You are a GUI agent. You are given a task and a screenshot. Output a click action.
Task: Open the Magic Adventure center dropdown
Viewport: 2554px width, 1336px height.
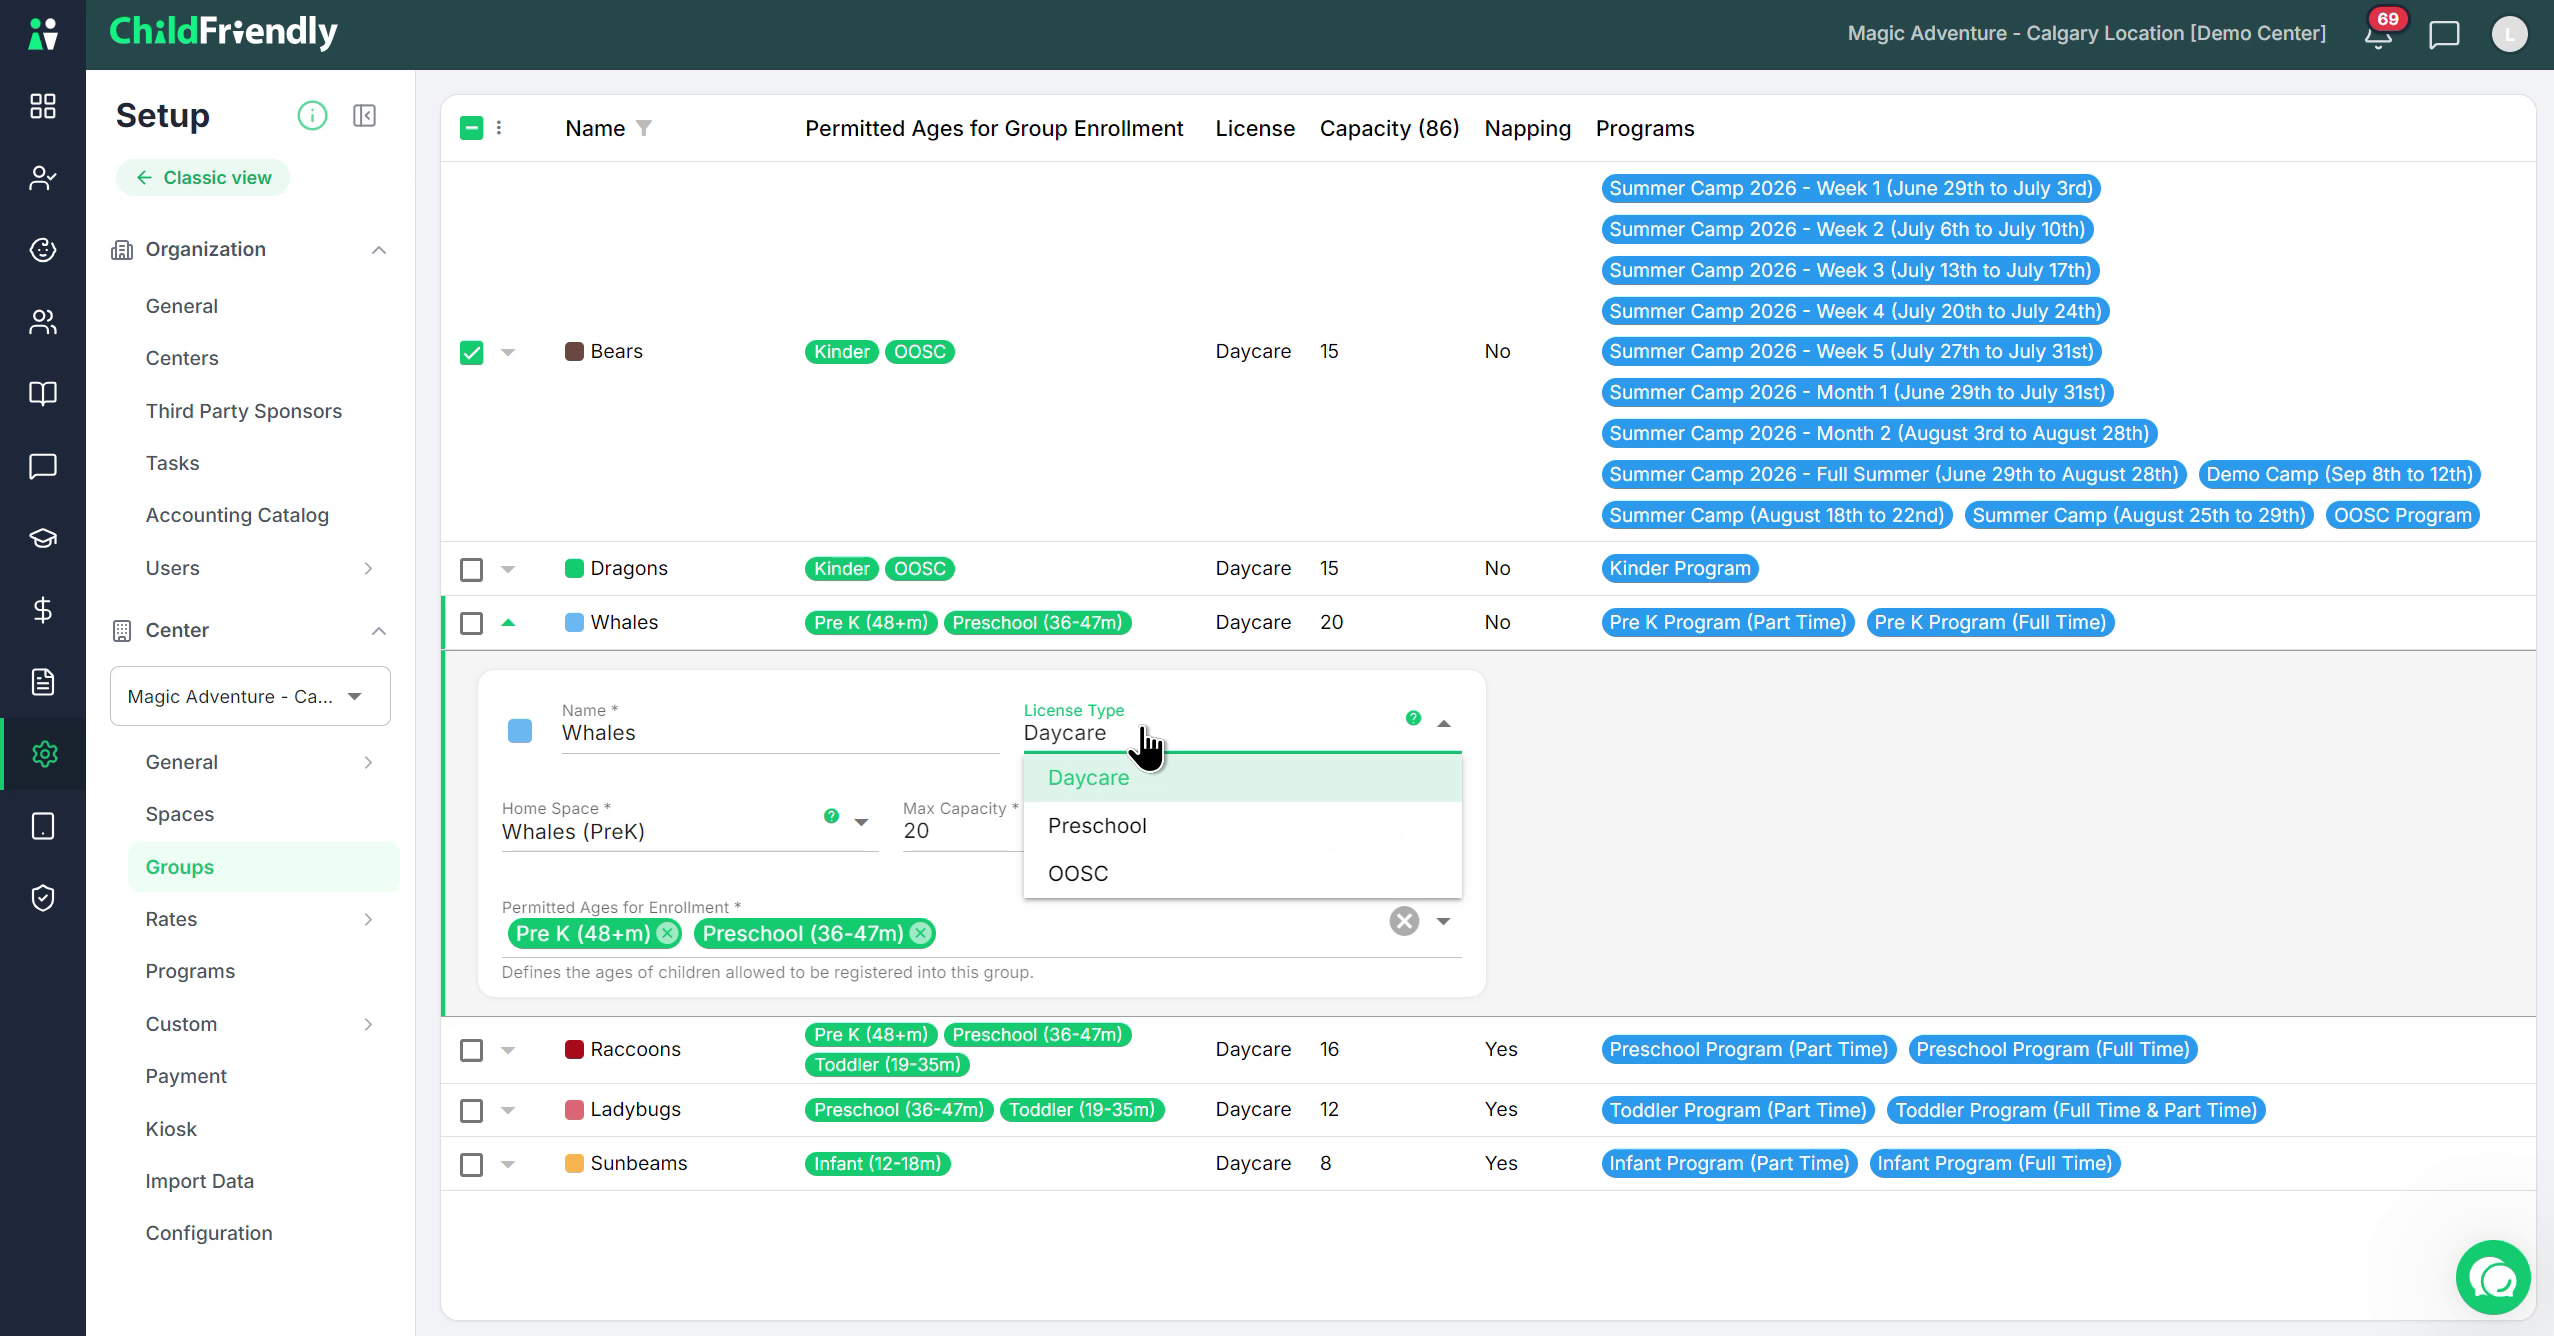tap(250, 696)
